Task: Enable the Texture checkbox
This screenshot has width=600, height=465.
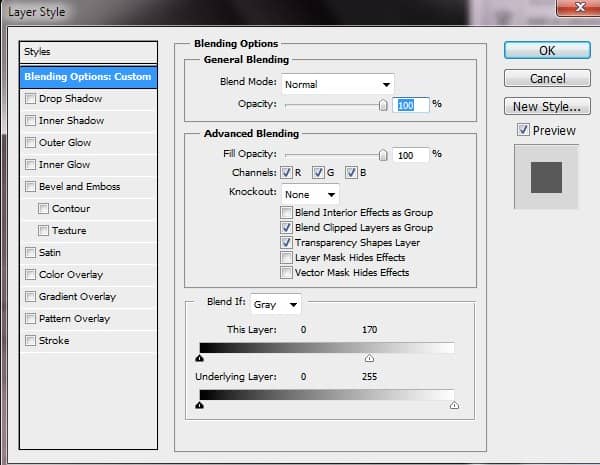Action: point(44,231)
